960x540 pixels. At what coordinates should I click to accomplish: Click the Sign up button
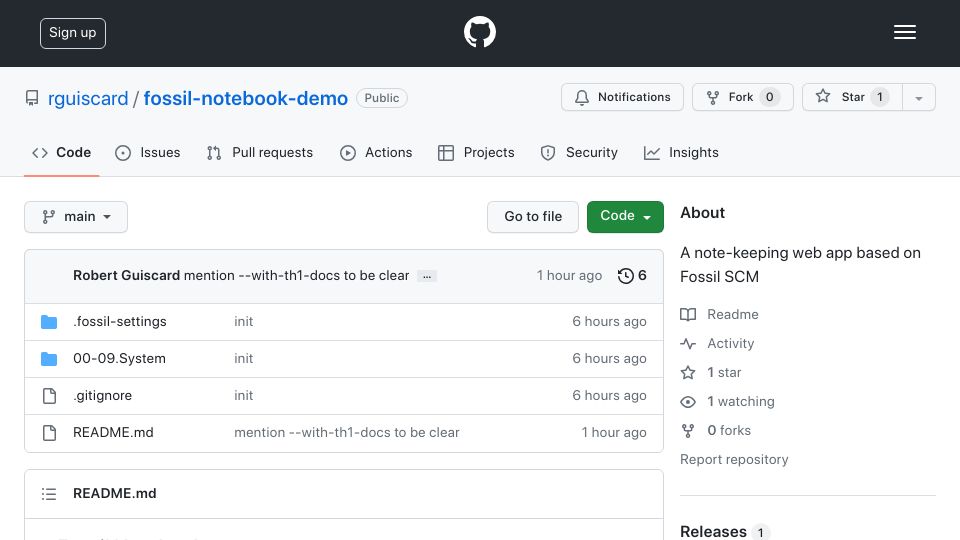click(73, 33)
